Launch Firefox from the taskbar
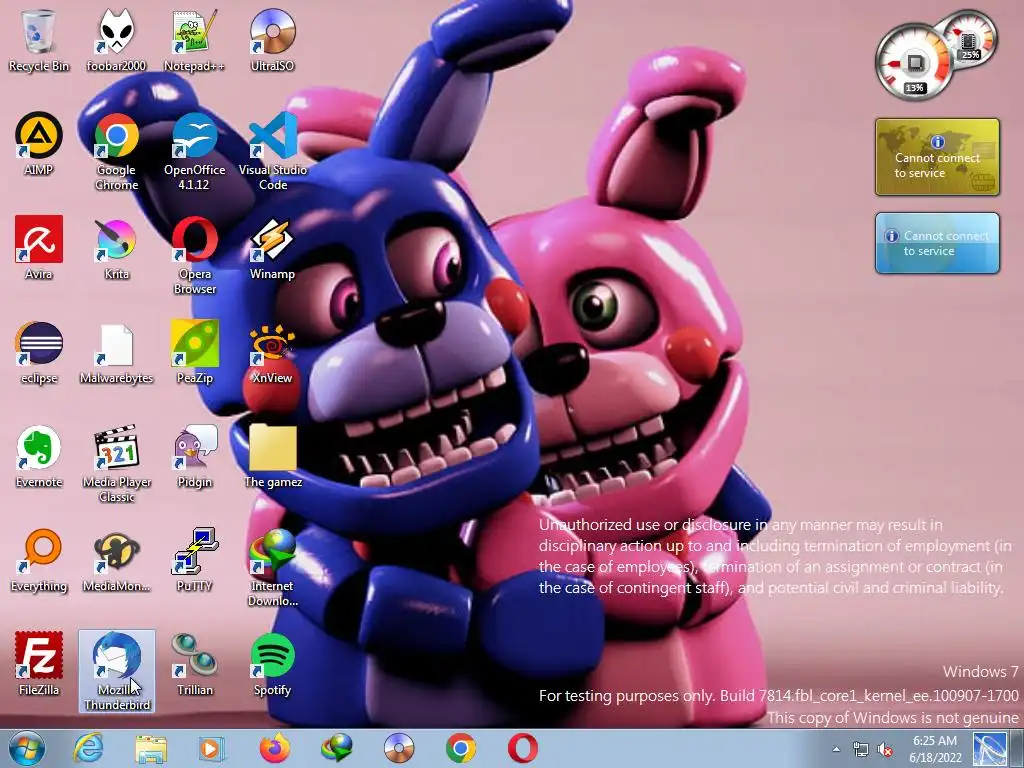This screenshot has height=768, width=1024. (x=274, y=748)
